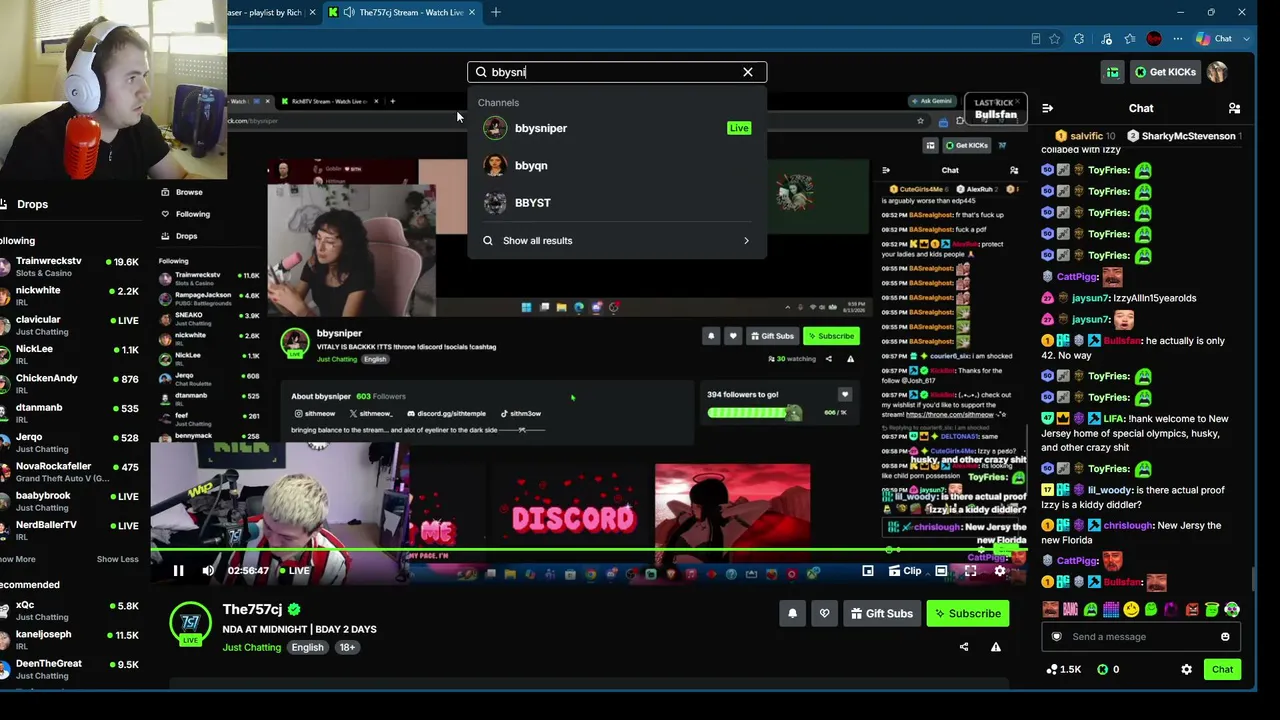Open the Just Chatting category link
The image size is (1280, 720).
click(252, 647)
